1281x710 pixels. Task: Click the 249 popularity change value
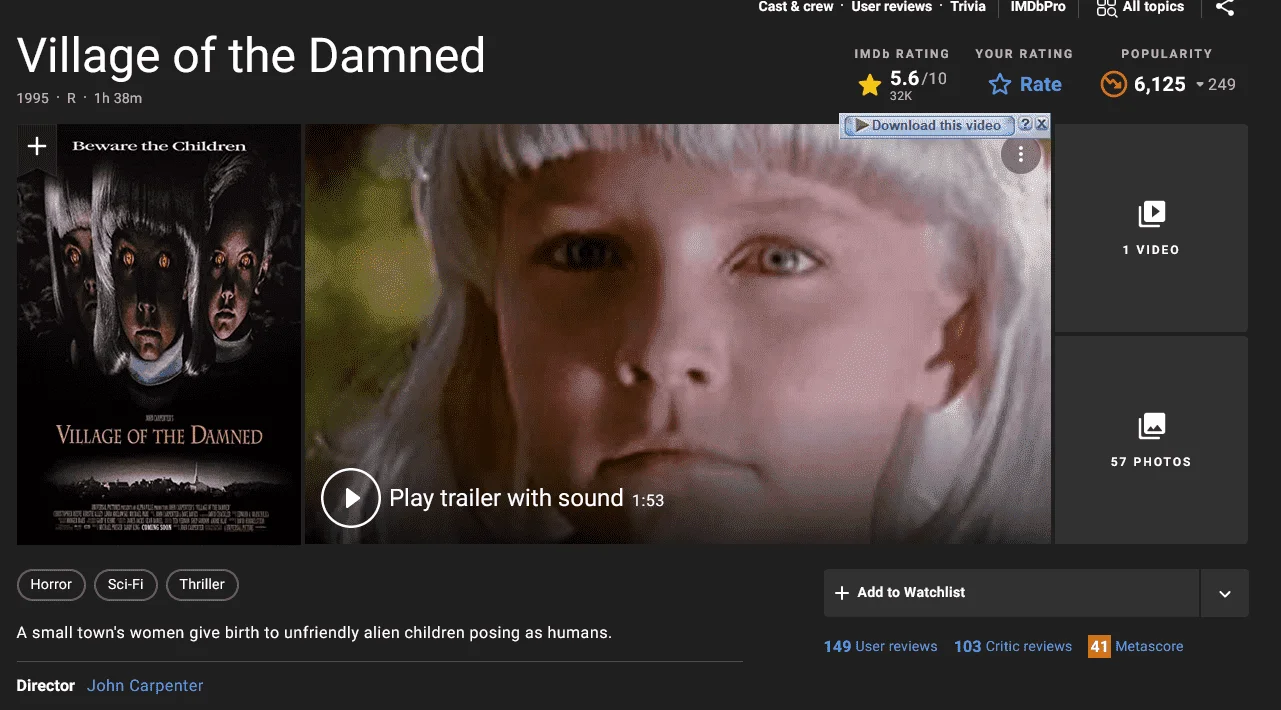click(1222, 85)
